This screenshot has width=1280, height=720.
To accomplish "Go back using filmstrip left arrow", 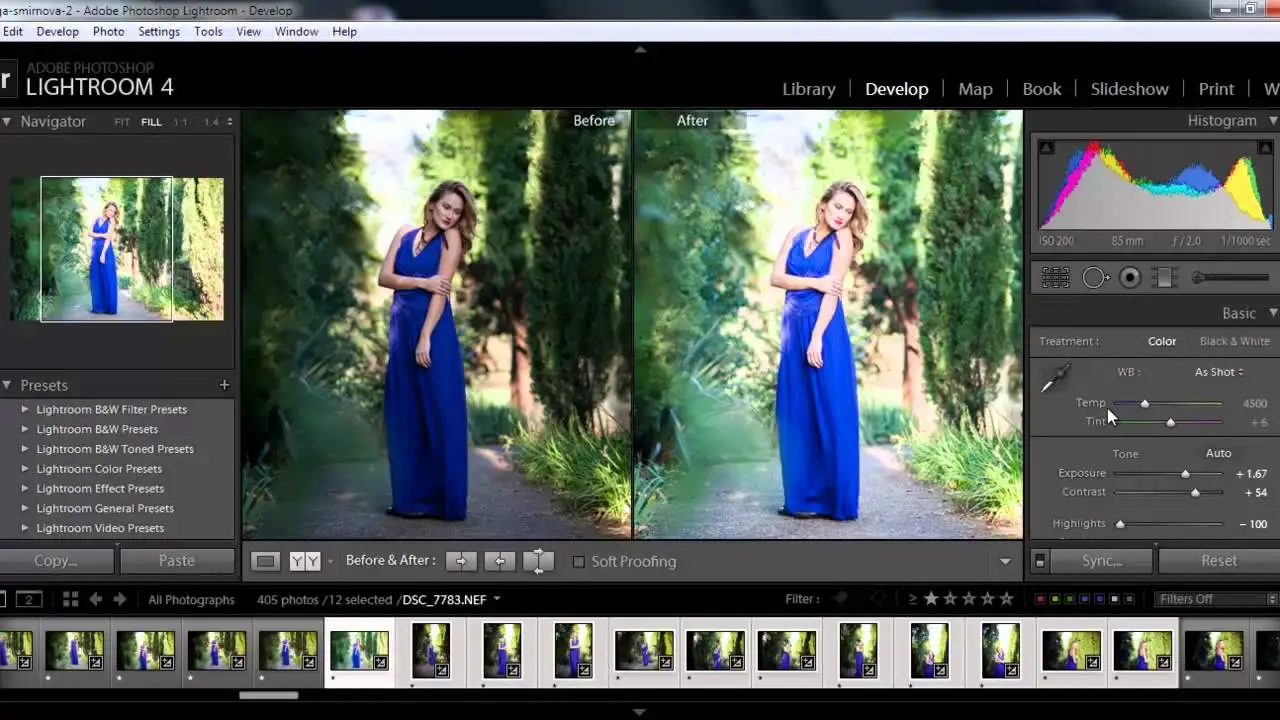I will coord(96,599).
